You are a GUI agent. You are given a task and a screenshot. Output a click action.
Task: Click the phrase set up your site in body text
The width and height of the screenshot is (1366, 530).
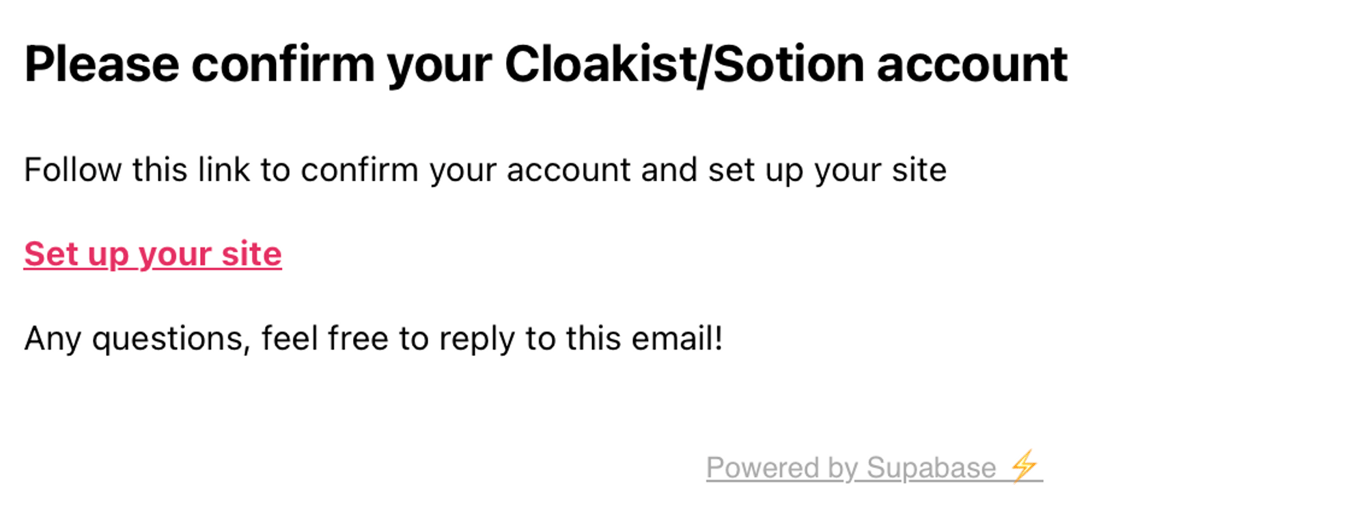click(827, 171)
